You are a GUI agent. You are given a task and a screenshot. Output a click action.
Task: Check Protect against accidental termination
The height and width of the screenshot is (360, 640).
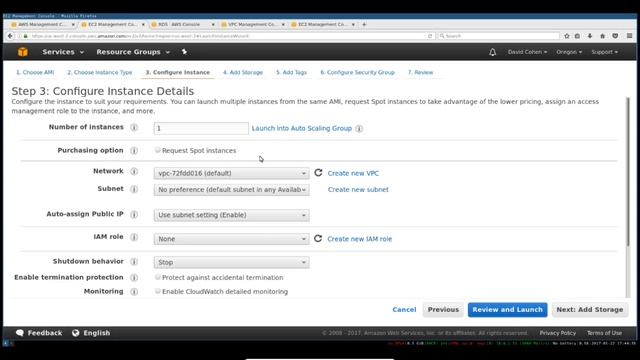158,277
